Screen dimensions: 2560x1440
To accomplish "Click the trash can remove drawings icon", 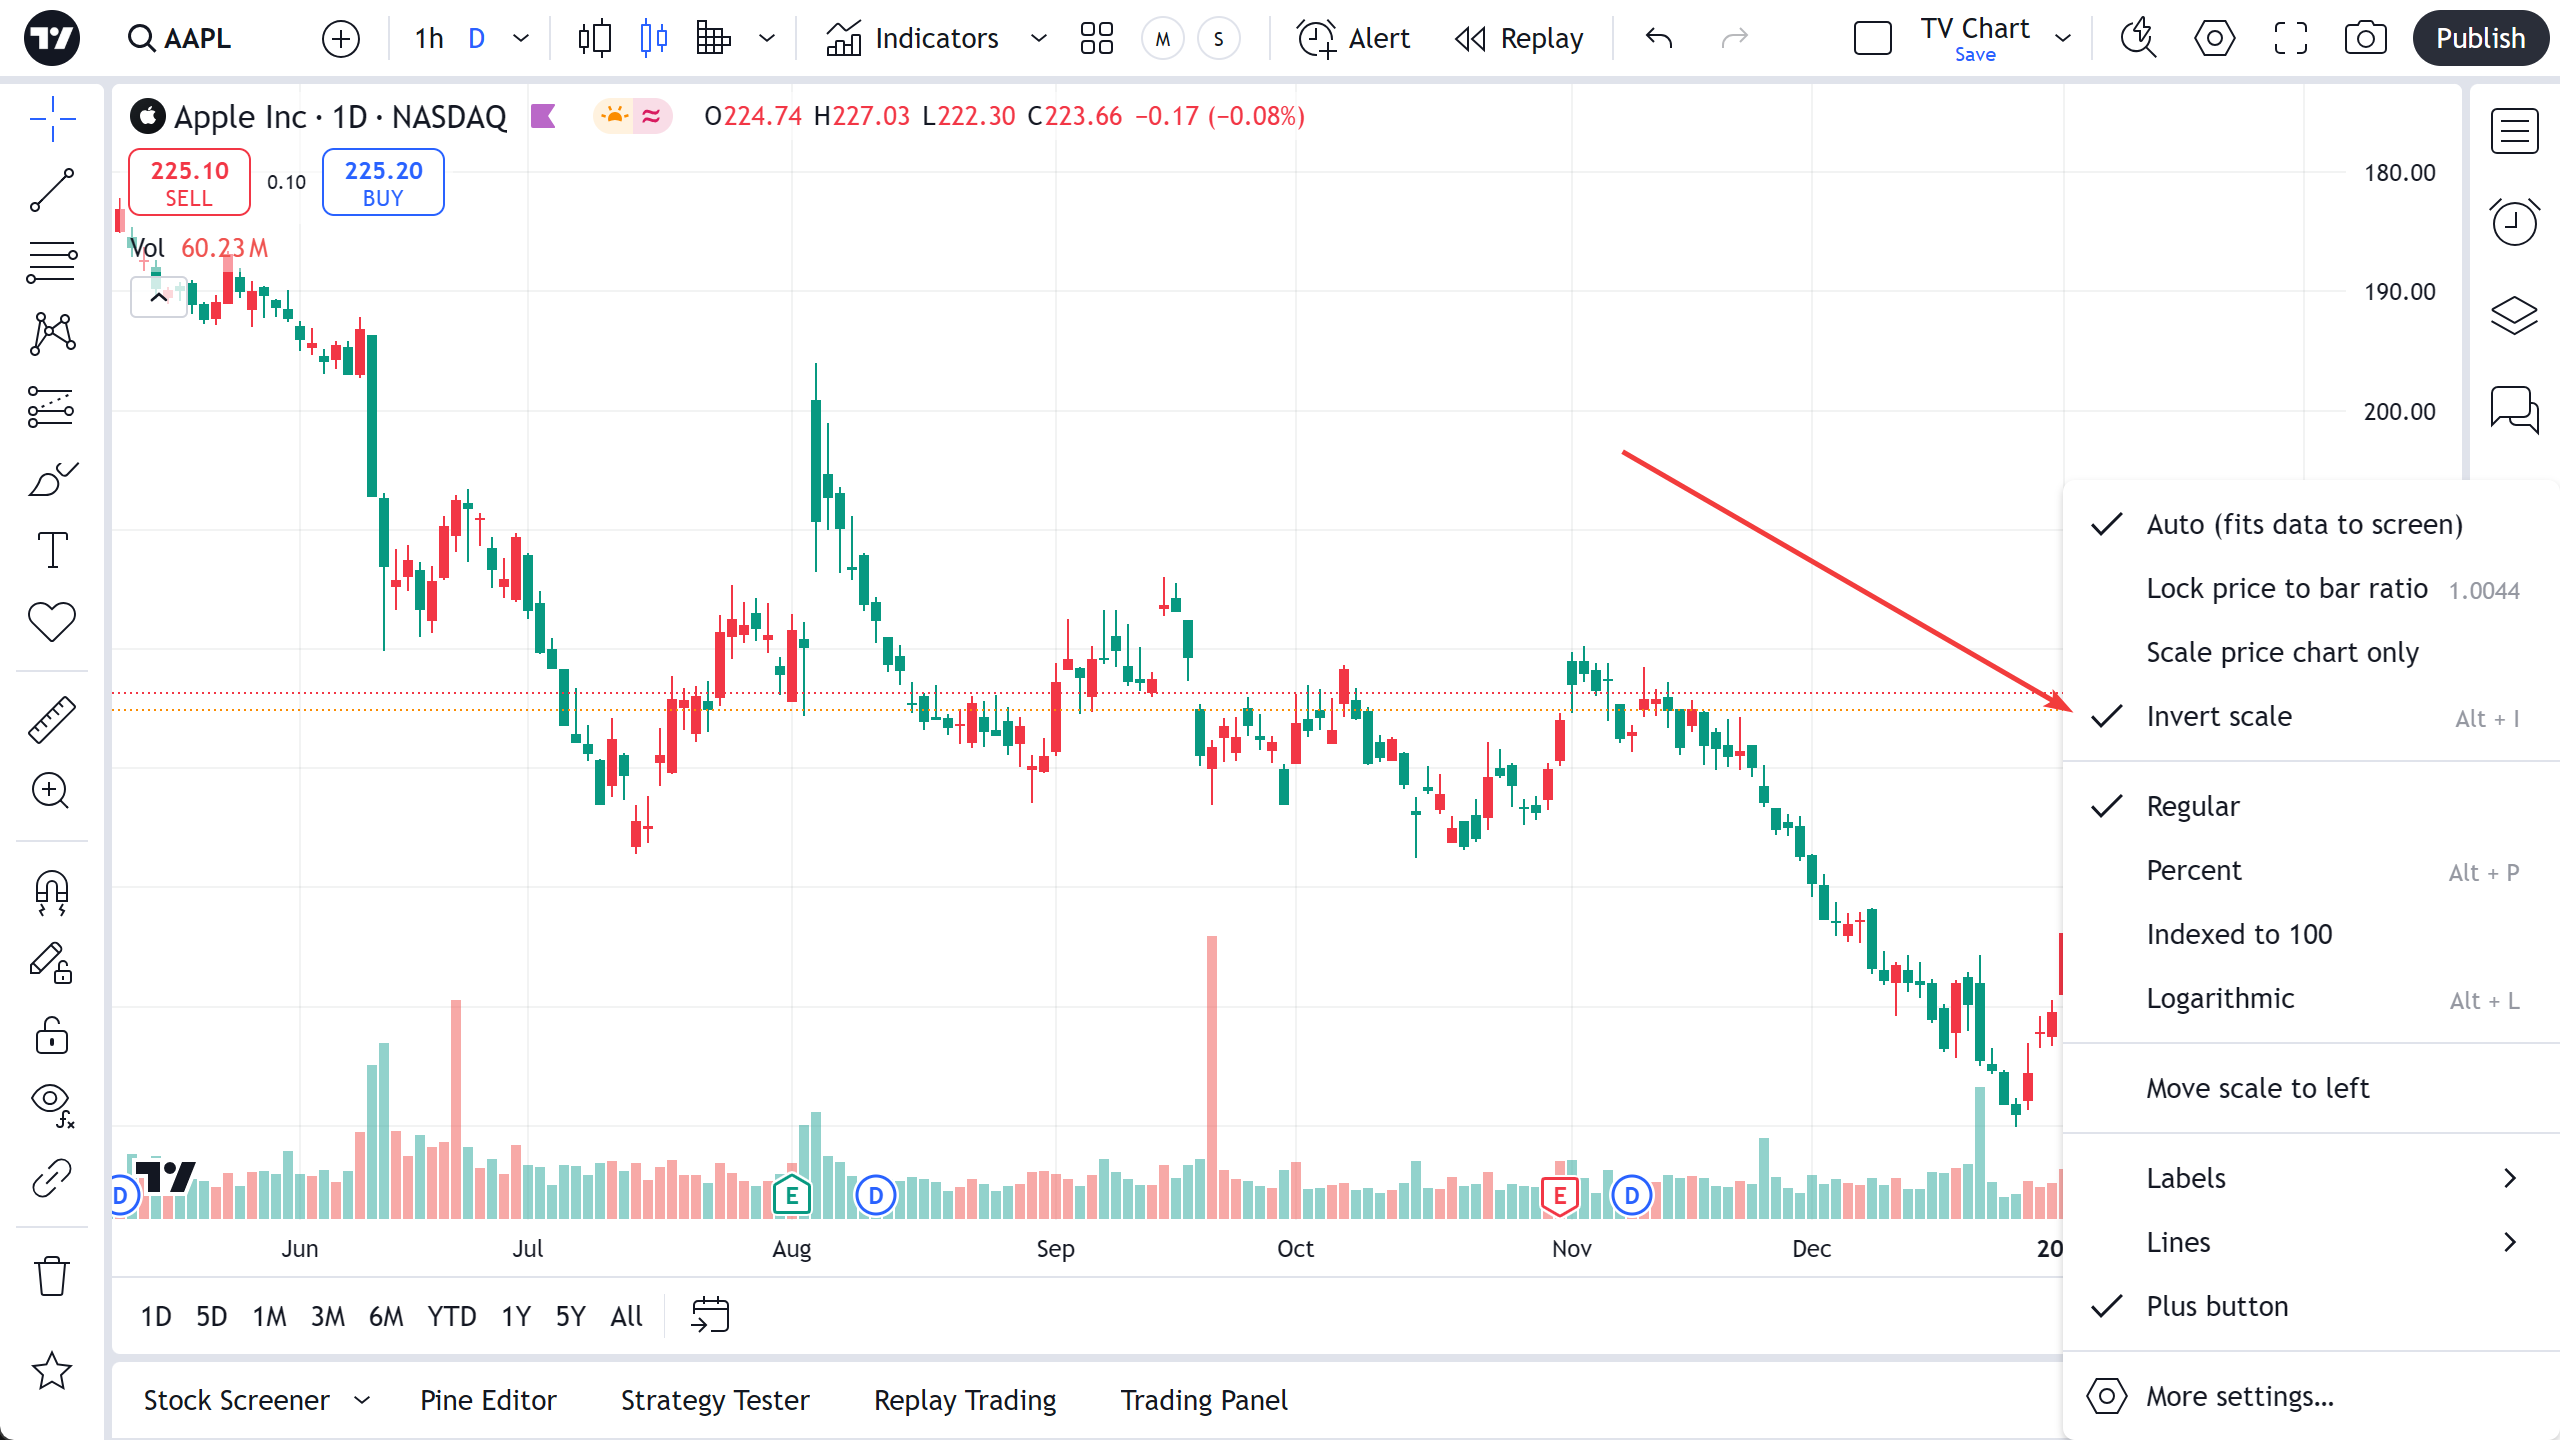I will [x=52, y=1276].
